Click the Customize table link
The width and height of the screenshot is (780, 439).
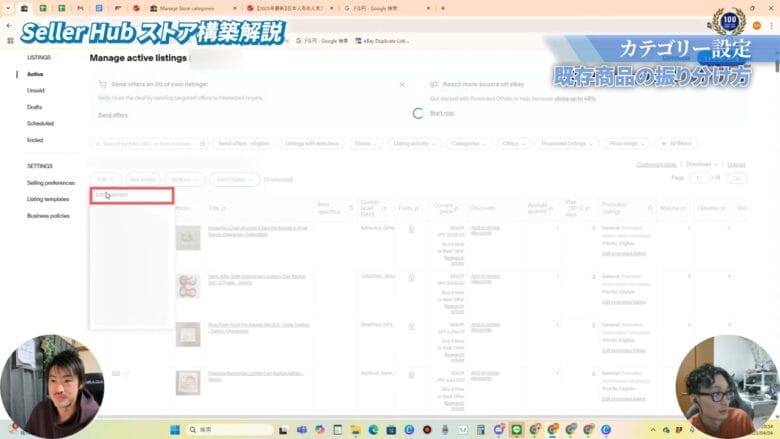coord(657,165)
